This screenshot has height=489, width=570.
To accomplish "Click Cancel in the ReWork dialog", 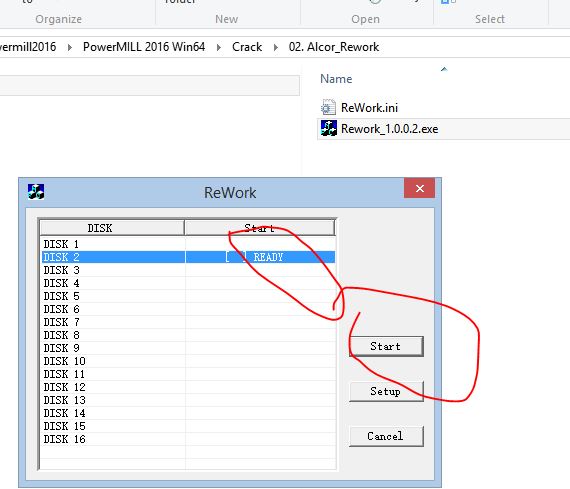I will tap(386, 436).
